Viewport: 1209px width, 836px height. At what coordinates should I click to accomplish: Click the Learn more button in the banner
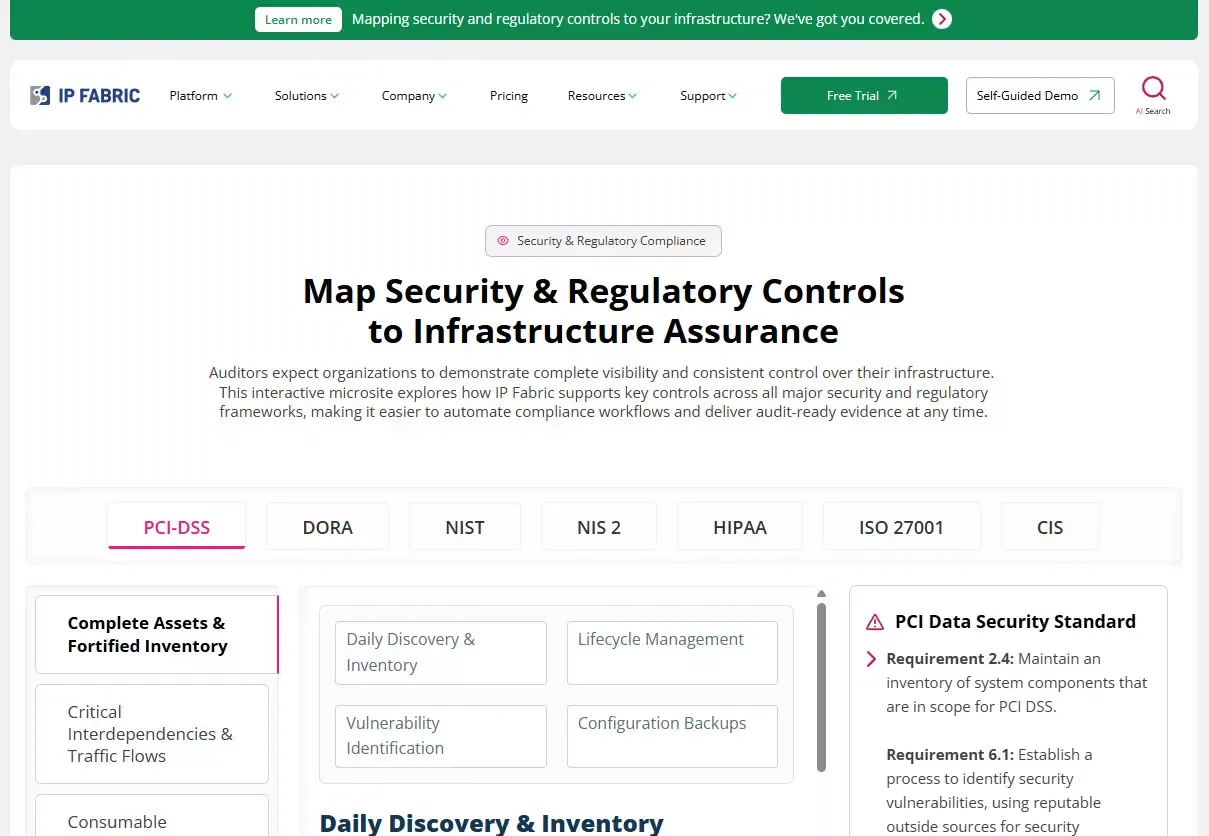pyautogui.click(x=298, y=20)
